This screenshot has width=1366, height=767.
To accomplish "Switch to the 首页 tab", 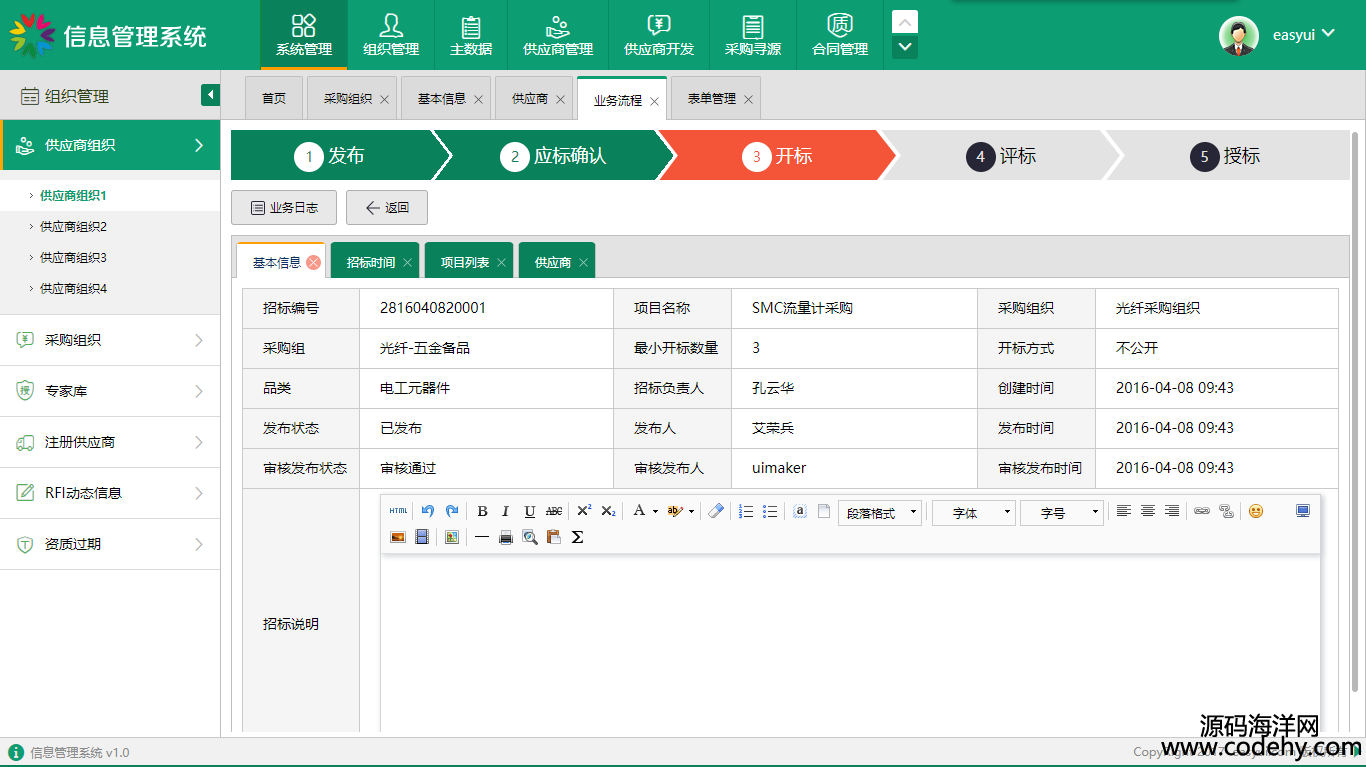I will [x=274, y=99].
